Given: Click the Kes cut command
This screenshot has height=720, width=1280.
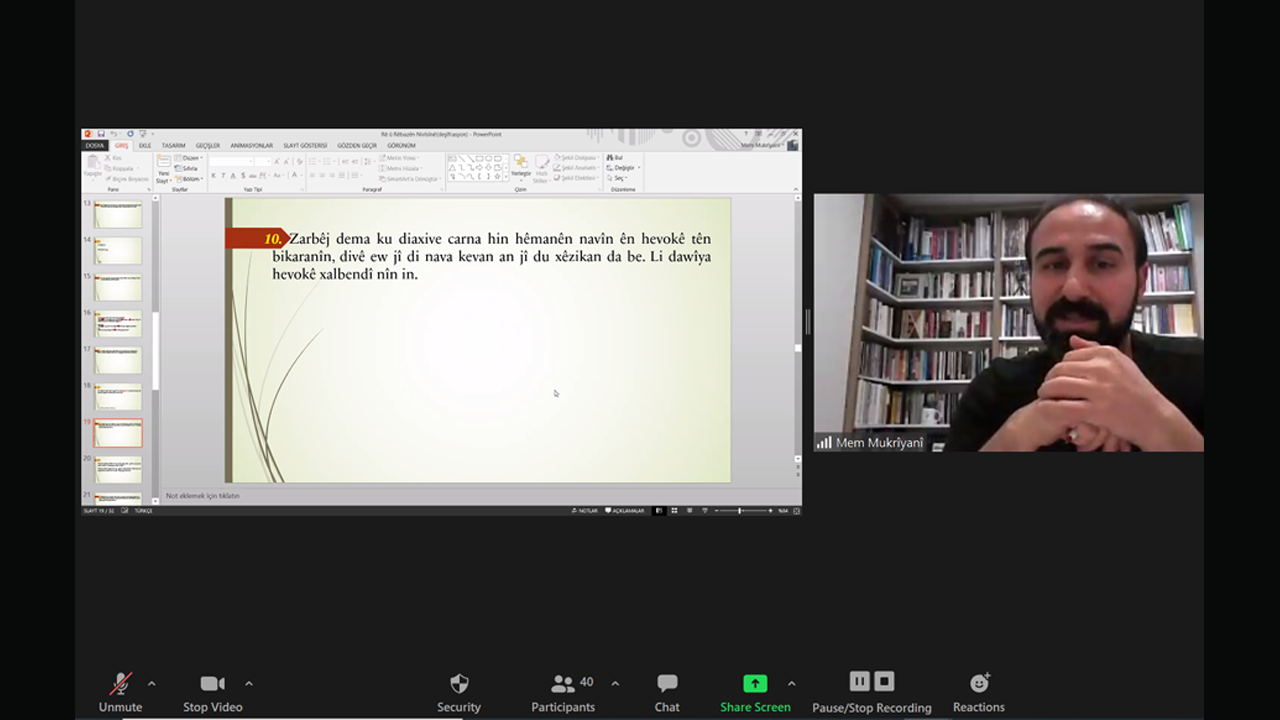Looking at the screenshot, I should [113, 158].
